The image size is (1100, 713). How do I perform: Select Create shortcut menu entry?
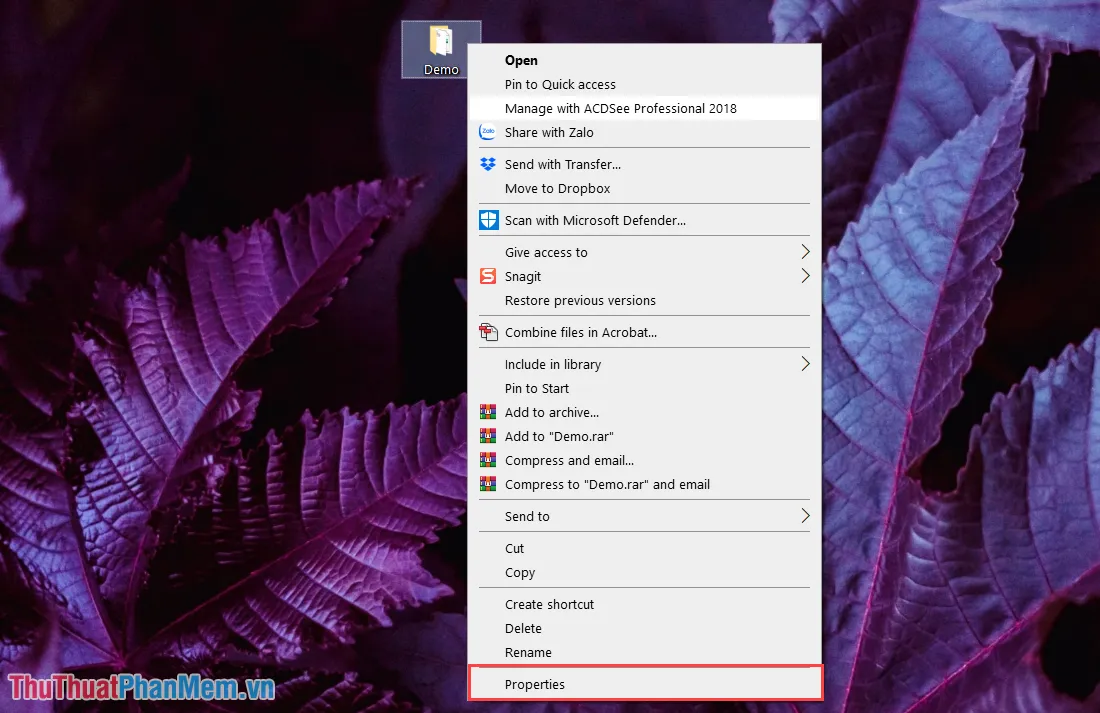(549, 604)
